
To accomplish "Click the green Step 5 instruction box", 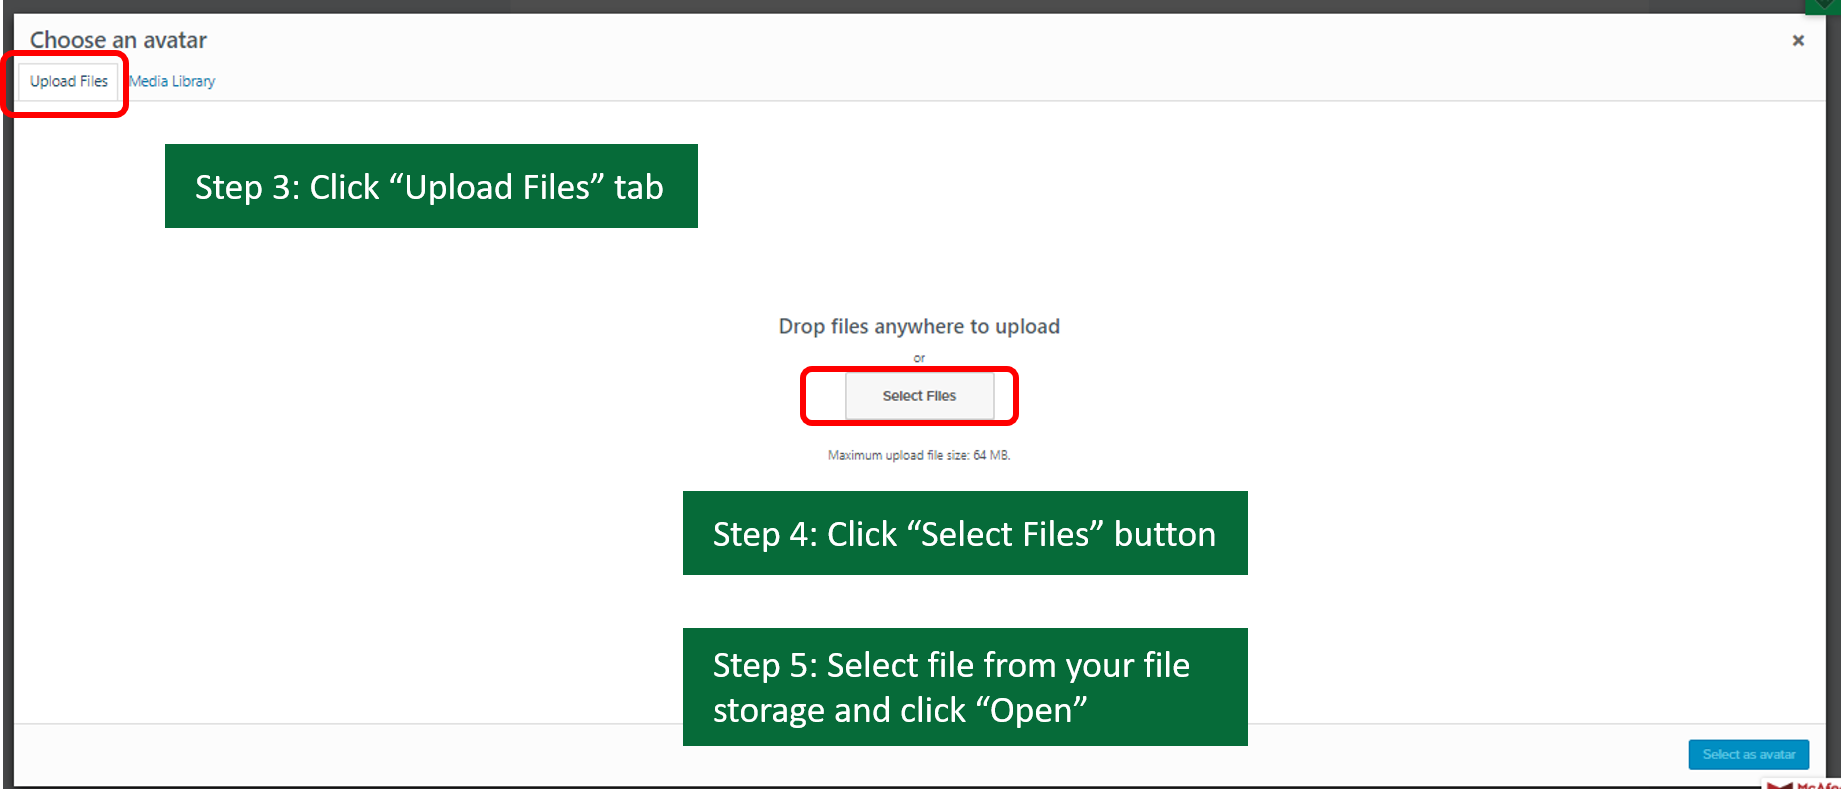I will point(965,687).
